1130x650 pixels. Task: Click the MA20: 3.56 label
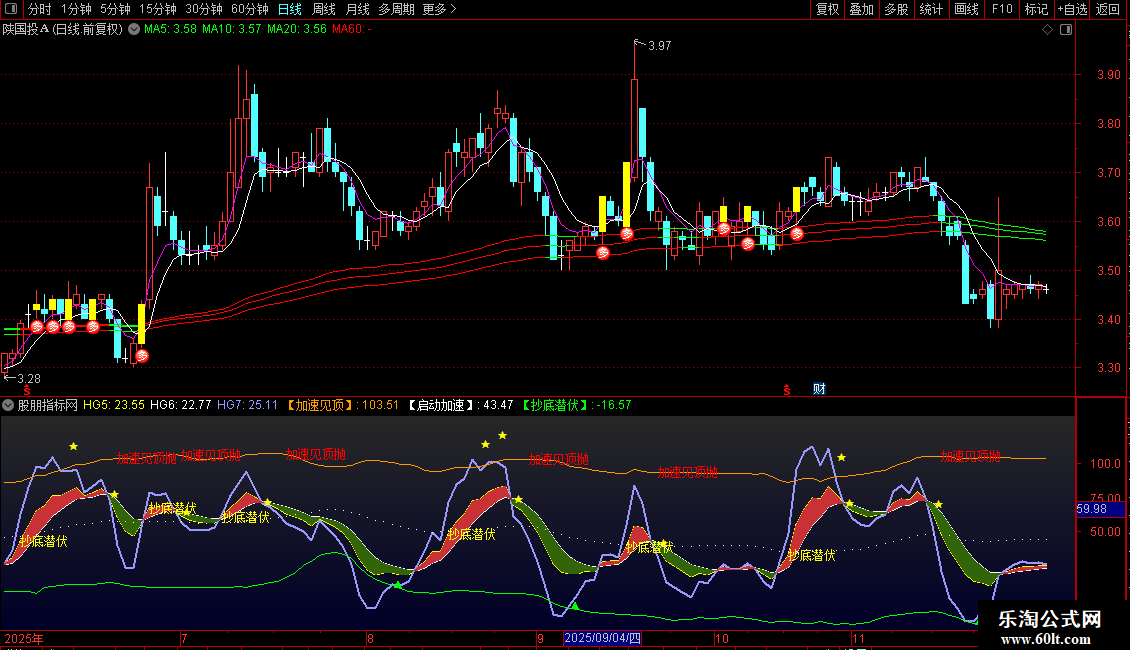tap(296, 30)
